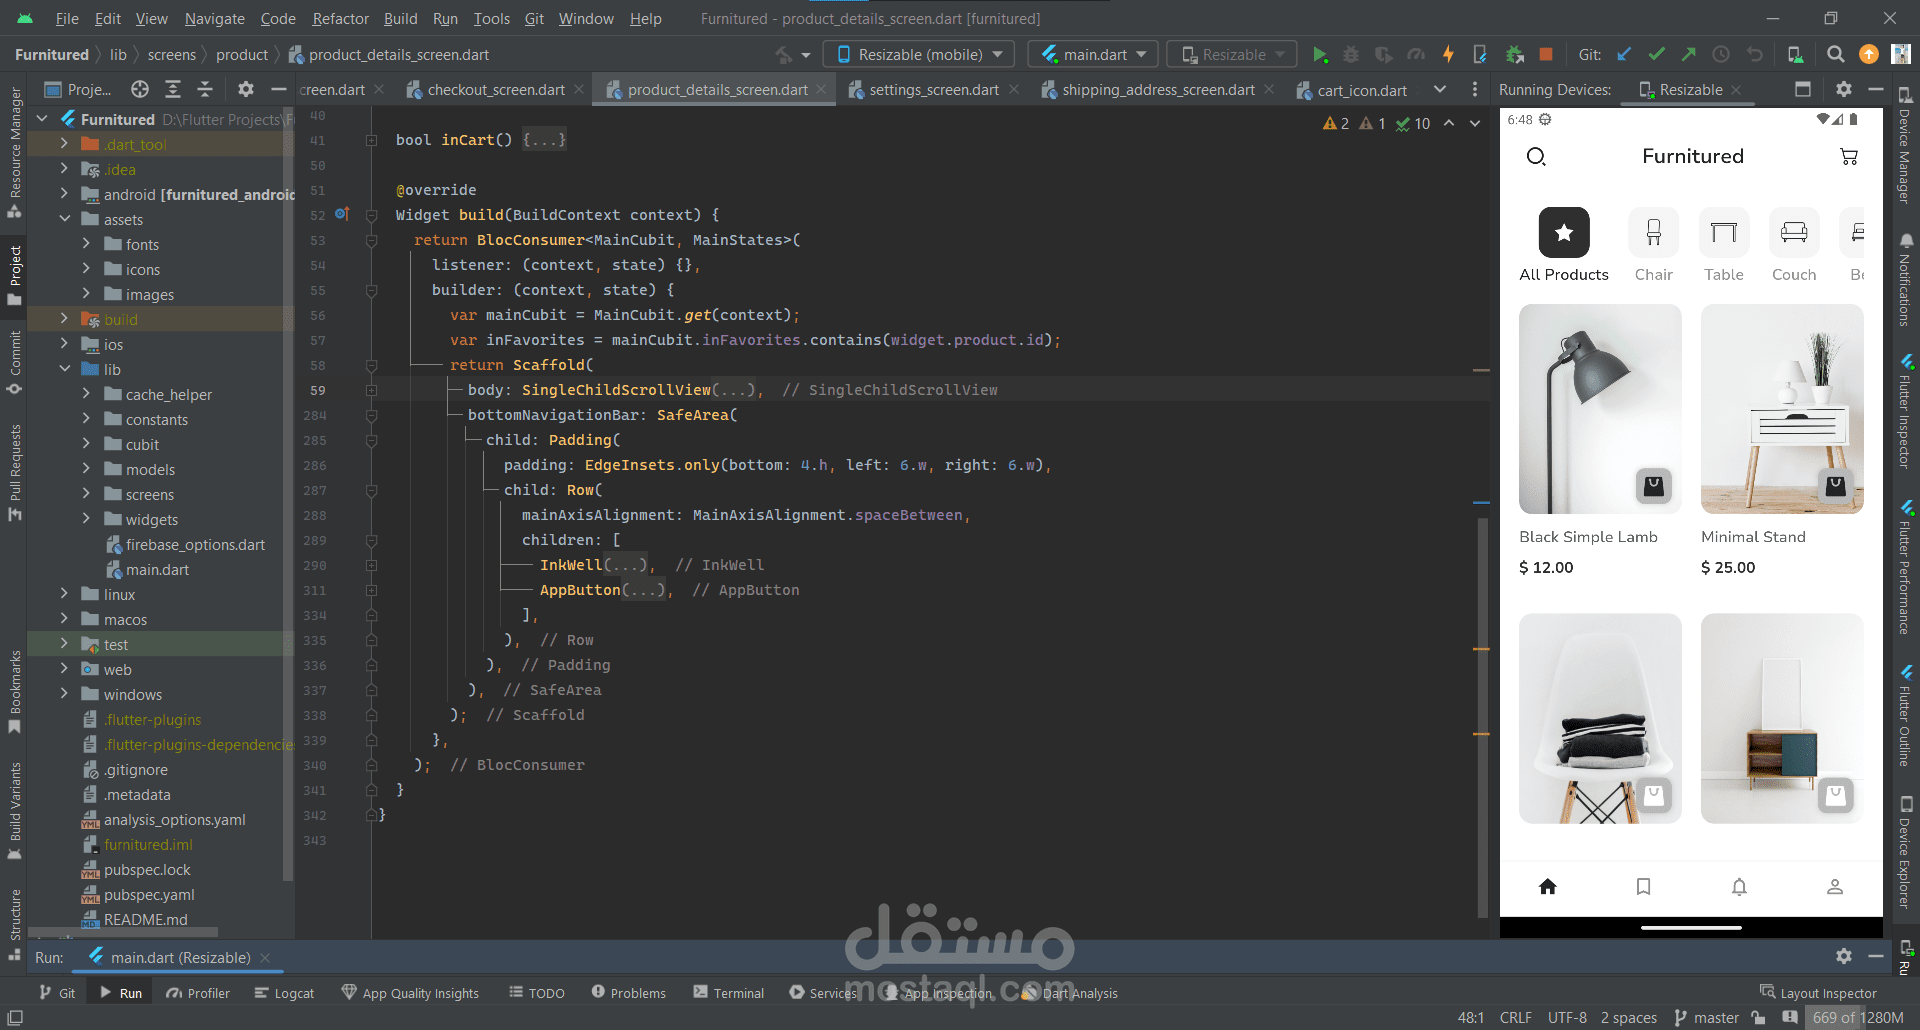
Task: Open the warnings and errors inspection widget
Action: click(1376, 124)
